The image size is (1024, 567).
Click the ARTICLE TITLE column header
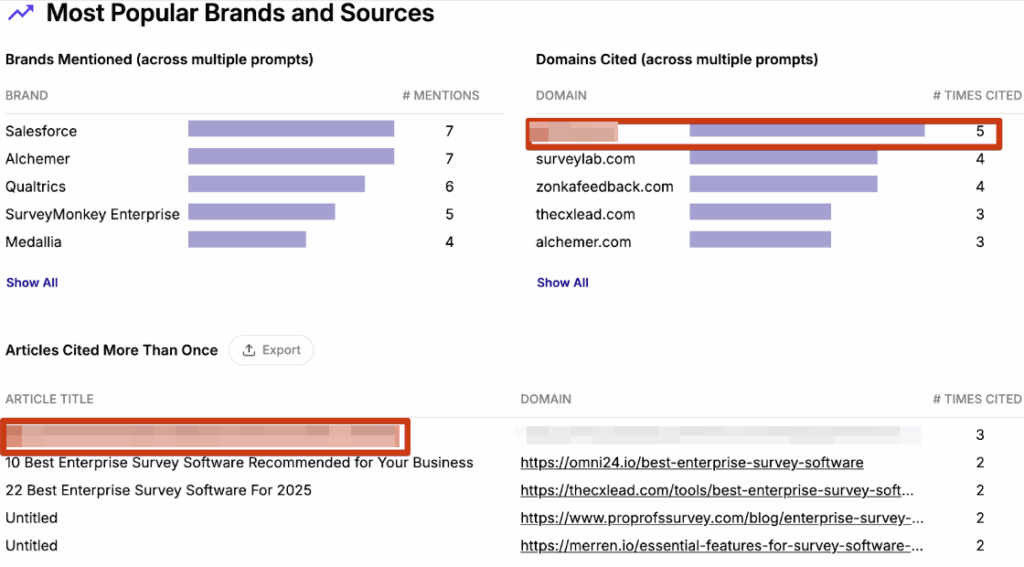[x=50, y=399]
